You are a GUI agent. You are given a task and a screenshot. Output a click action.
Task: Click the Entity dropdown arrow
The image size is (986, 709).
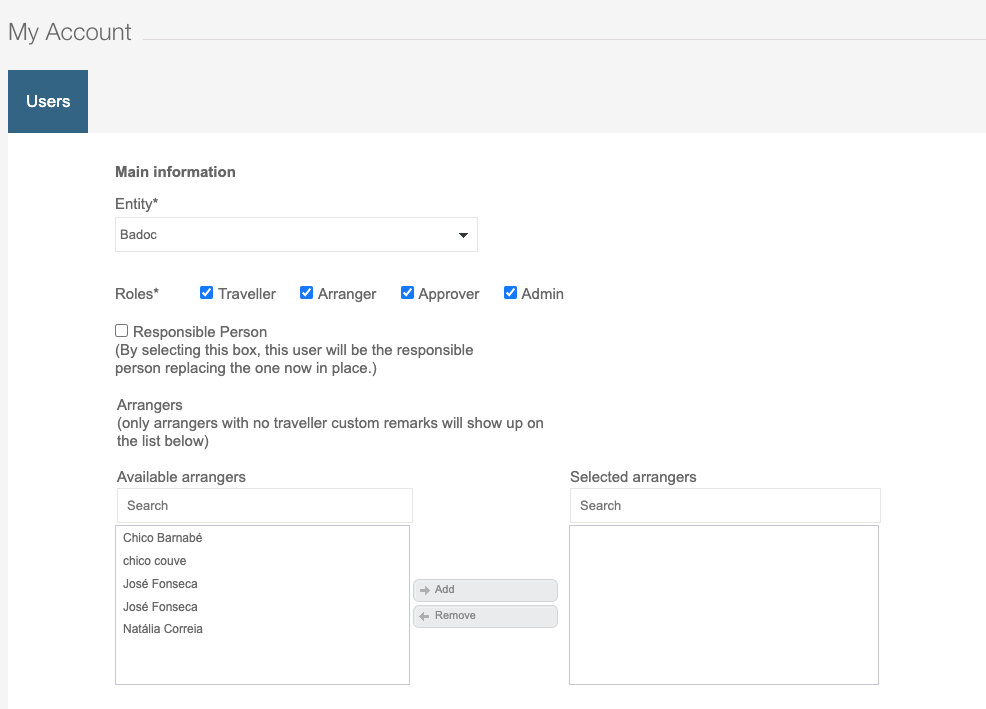click(463, 235)
